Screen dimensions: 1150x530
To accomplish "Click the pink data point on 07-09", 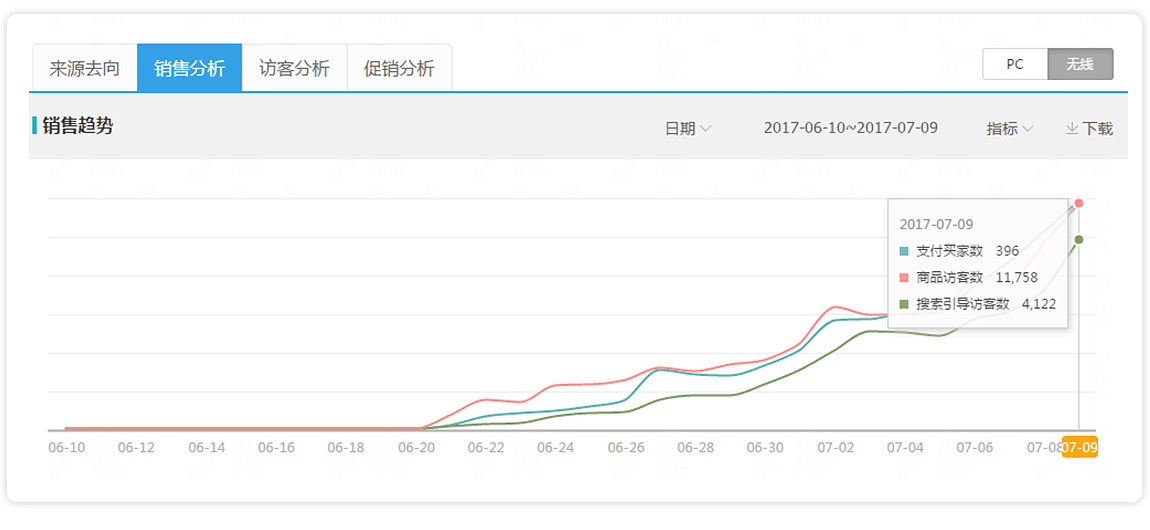I will click(1079, 203).
